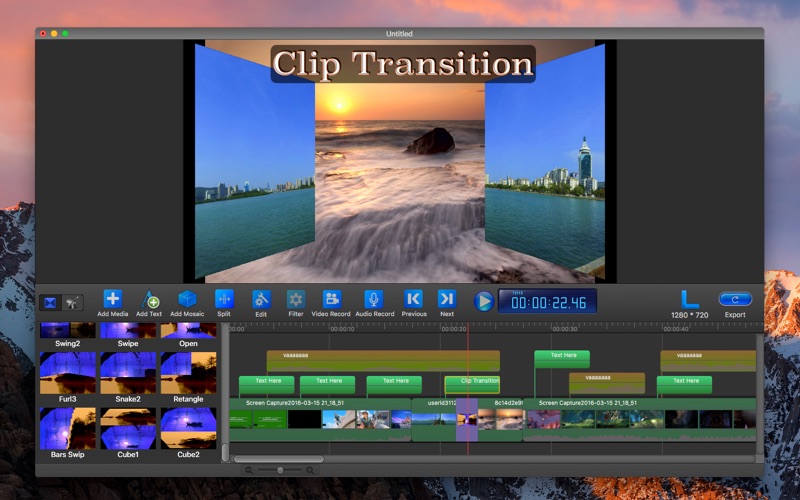
Task: Jump to Next clip icon
Action: [x=447, y=299]
